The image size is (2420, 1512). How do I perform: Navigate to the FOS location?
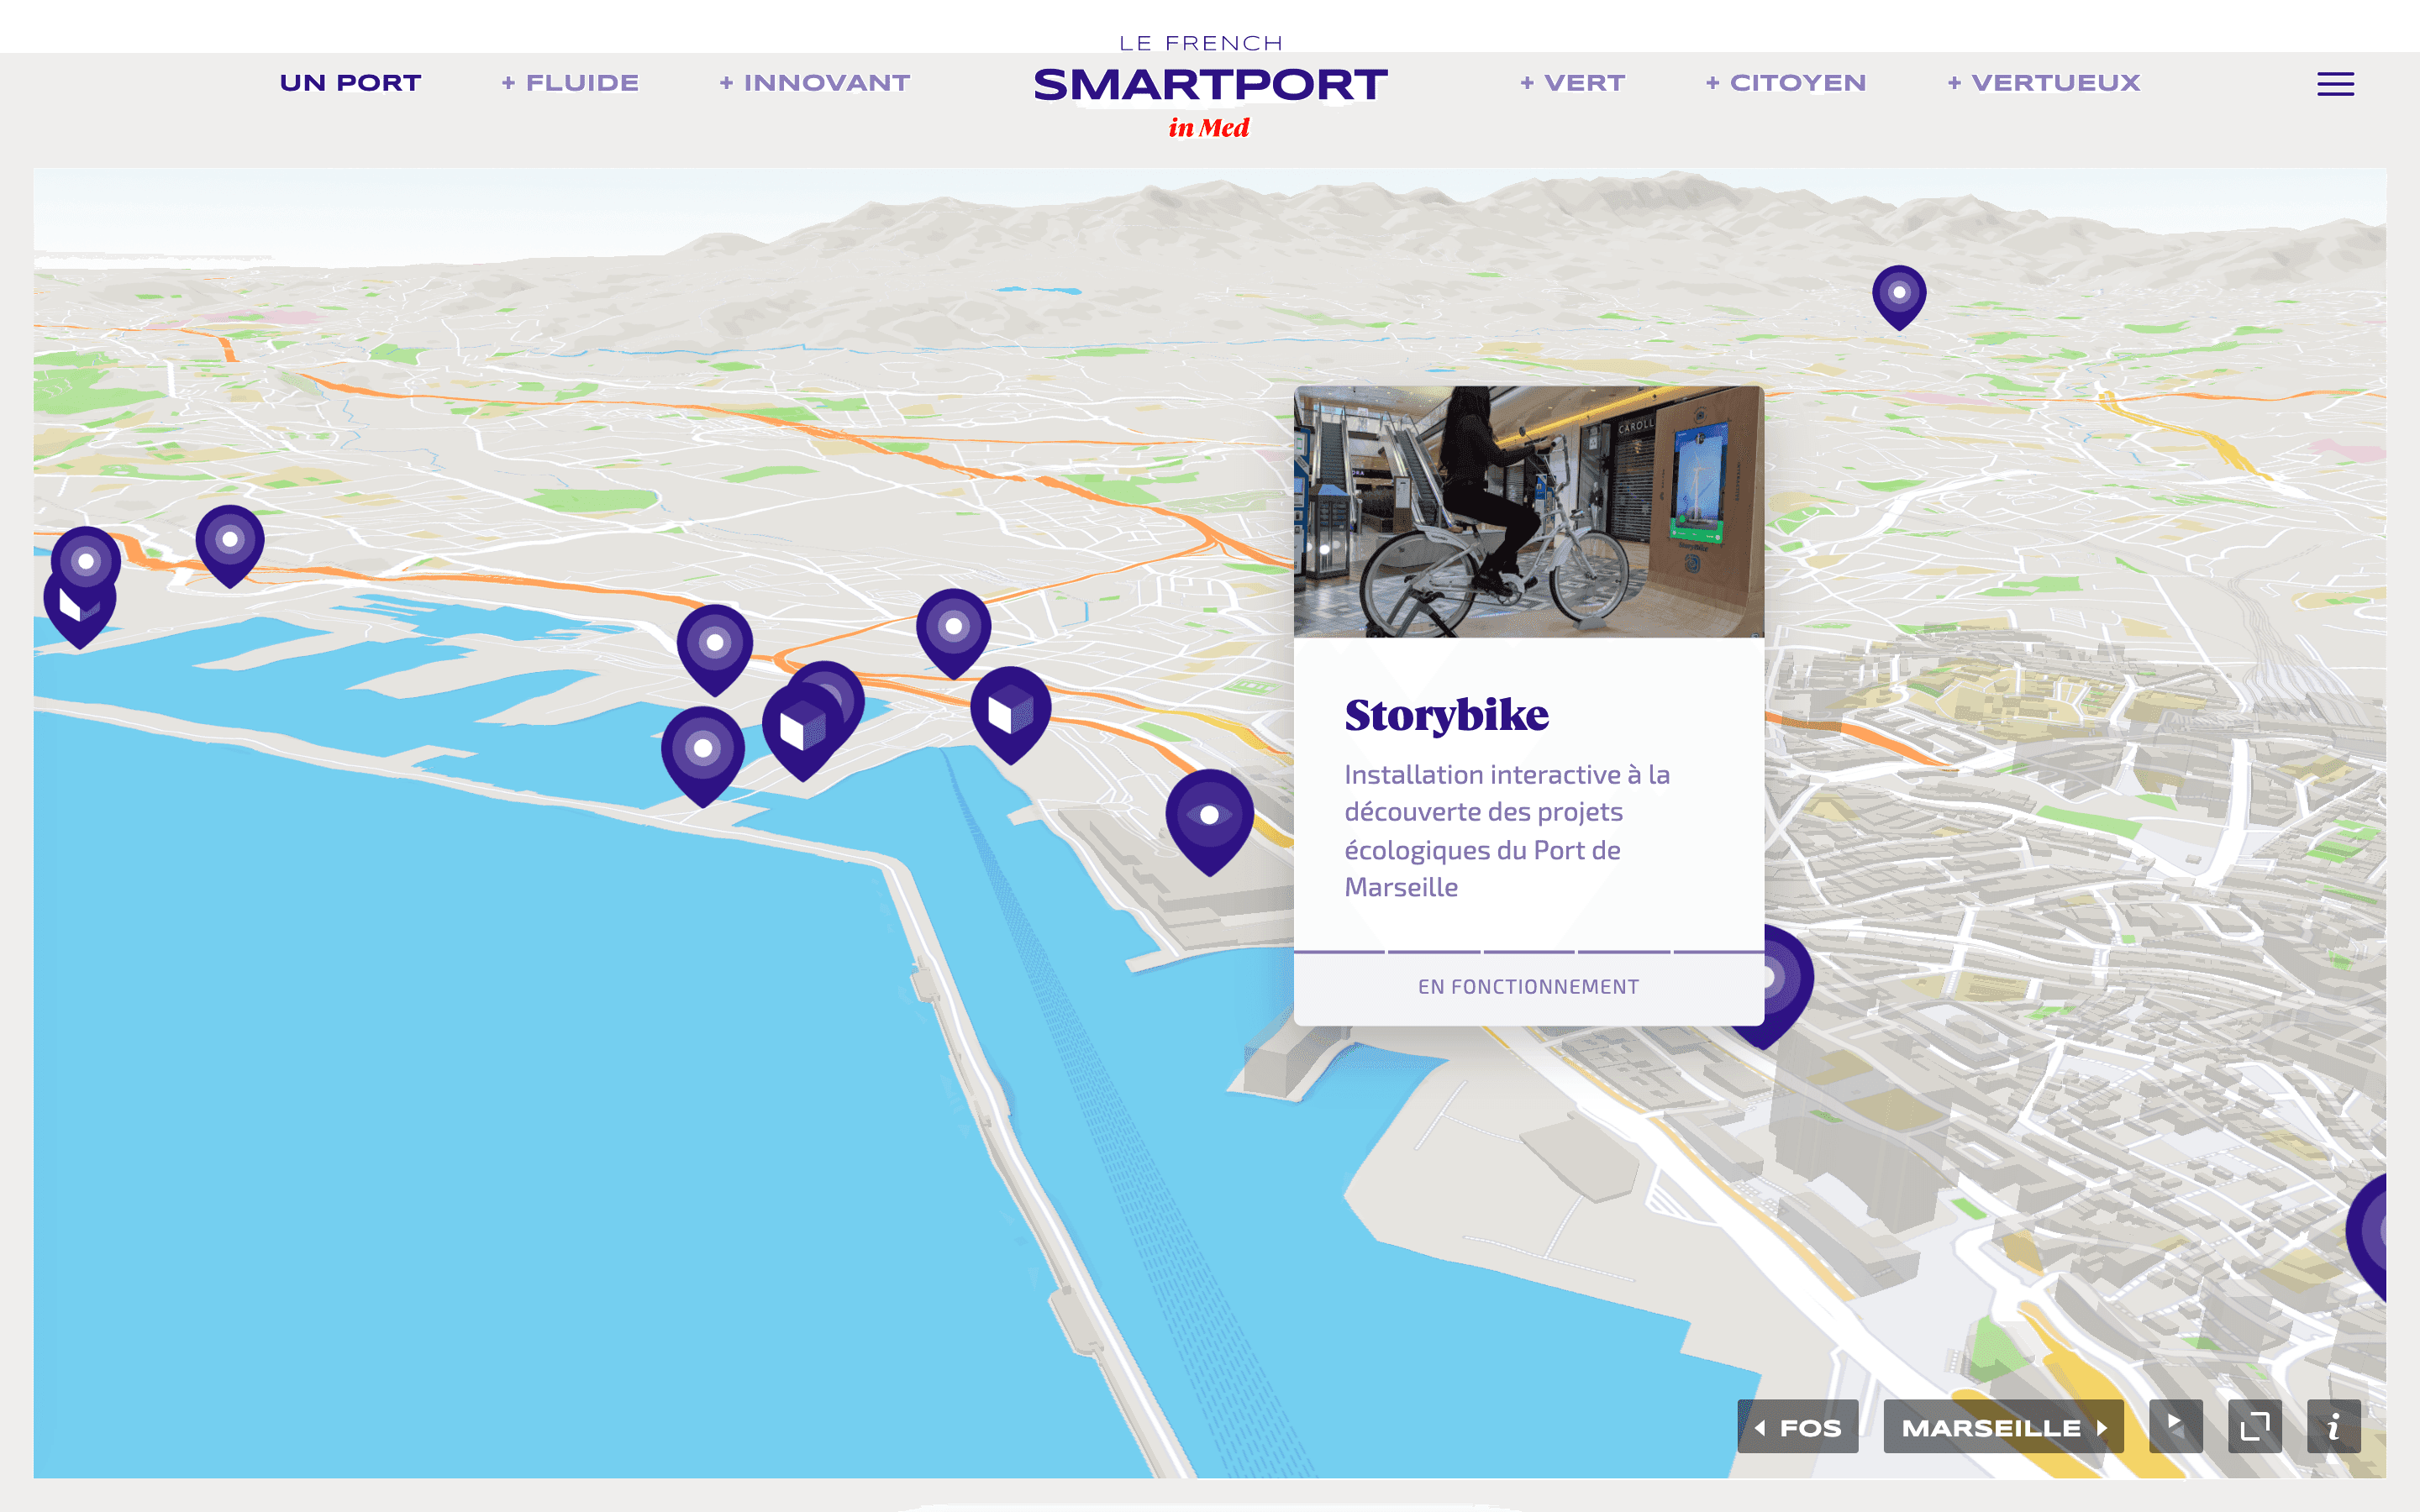1797,1427
